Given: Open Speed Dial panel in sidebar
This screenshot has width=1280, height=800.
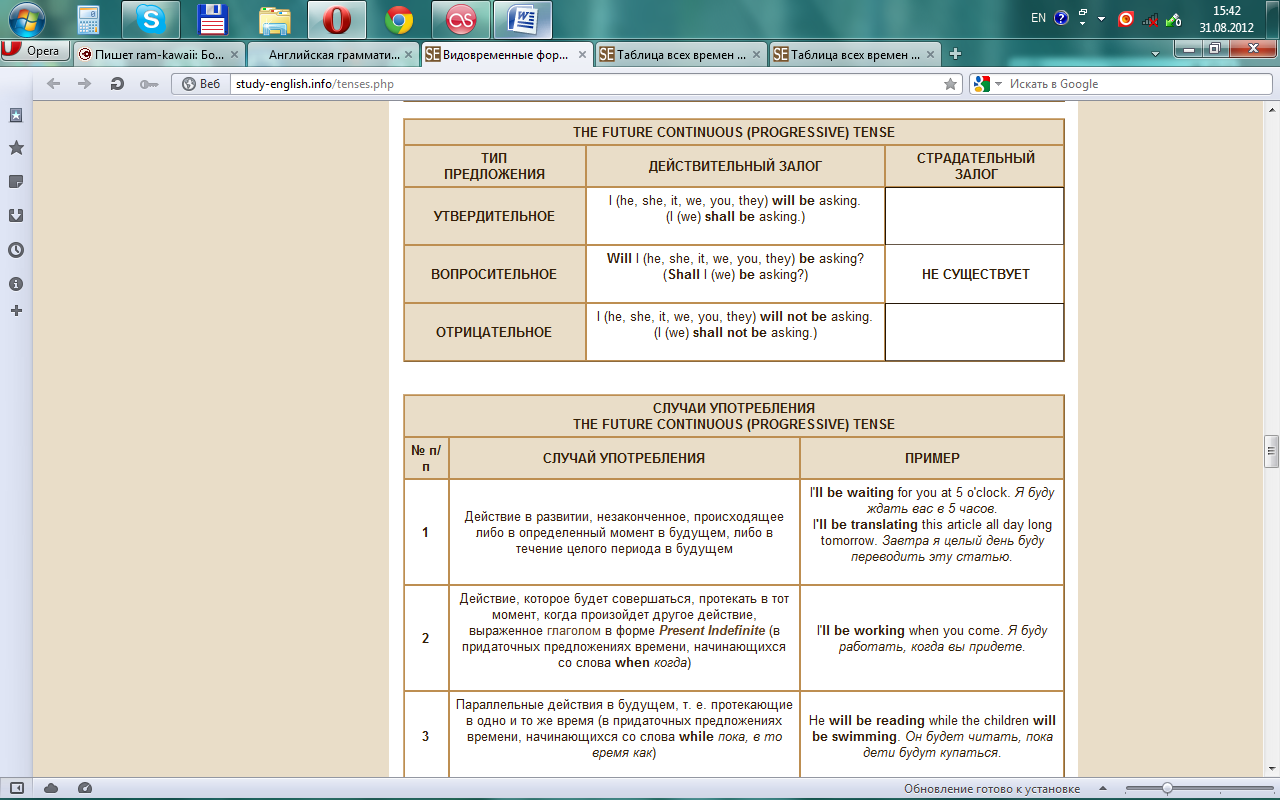Looking at the screenshot, I should click(16, 115).
